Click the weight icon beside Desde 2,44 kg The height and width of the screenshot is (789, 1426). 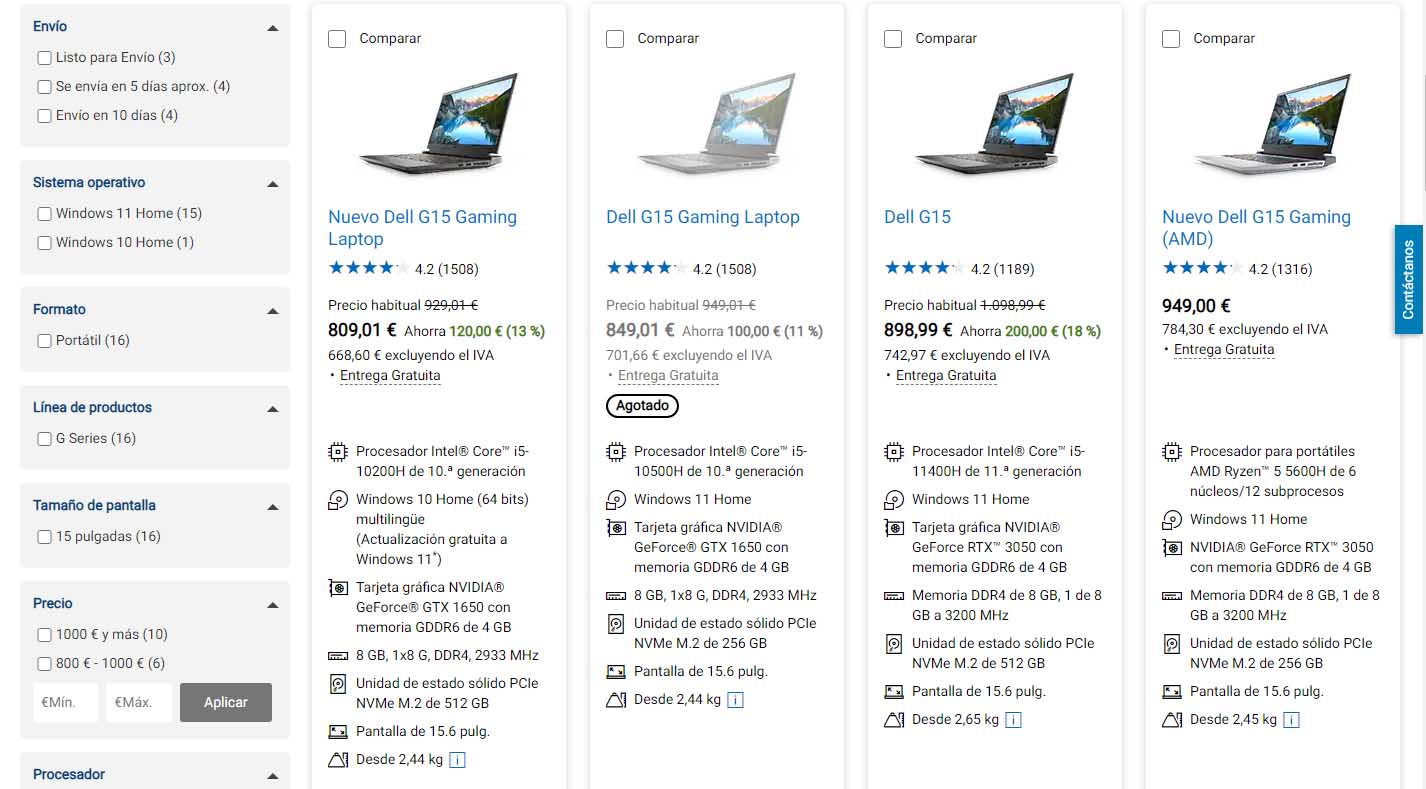[x=337, y=759]
